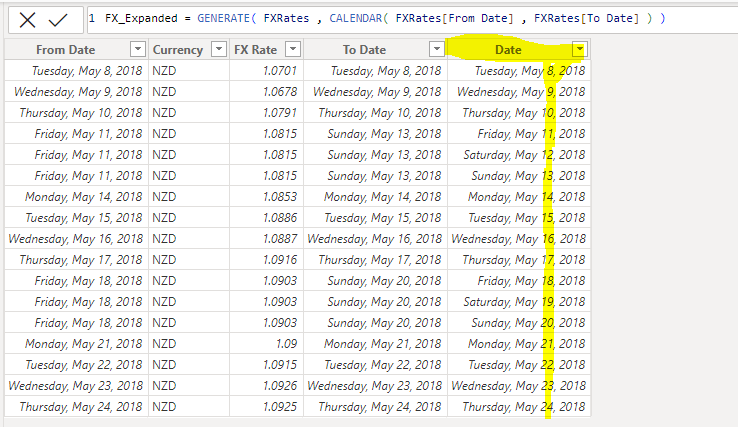
Task: Click into the FX_Expanded DAX formula bar
Action: coord(412,19)
